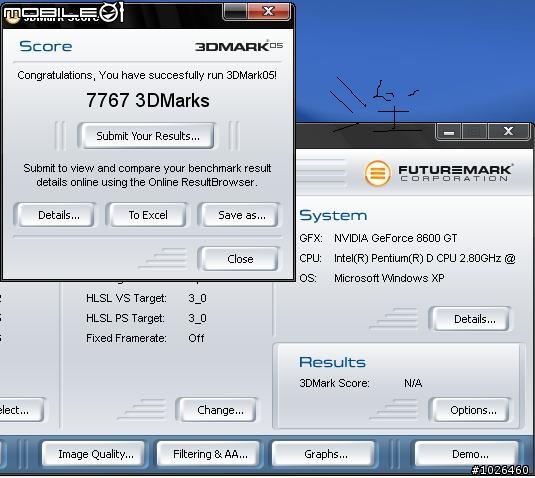Click the NVIDIA GeForce 8600 GT text
The image size is (535, 478).
[395, 238]
